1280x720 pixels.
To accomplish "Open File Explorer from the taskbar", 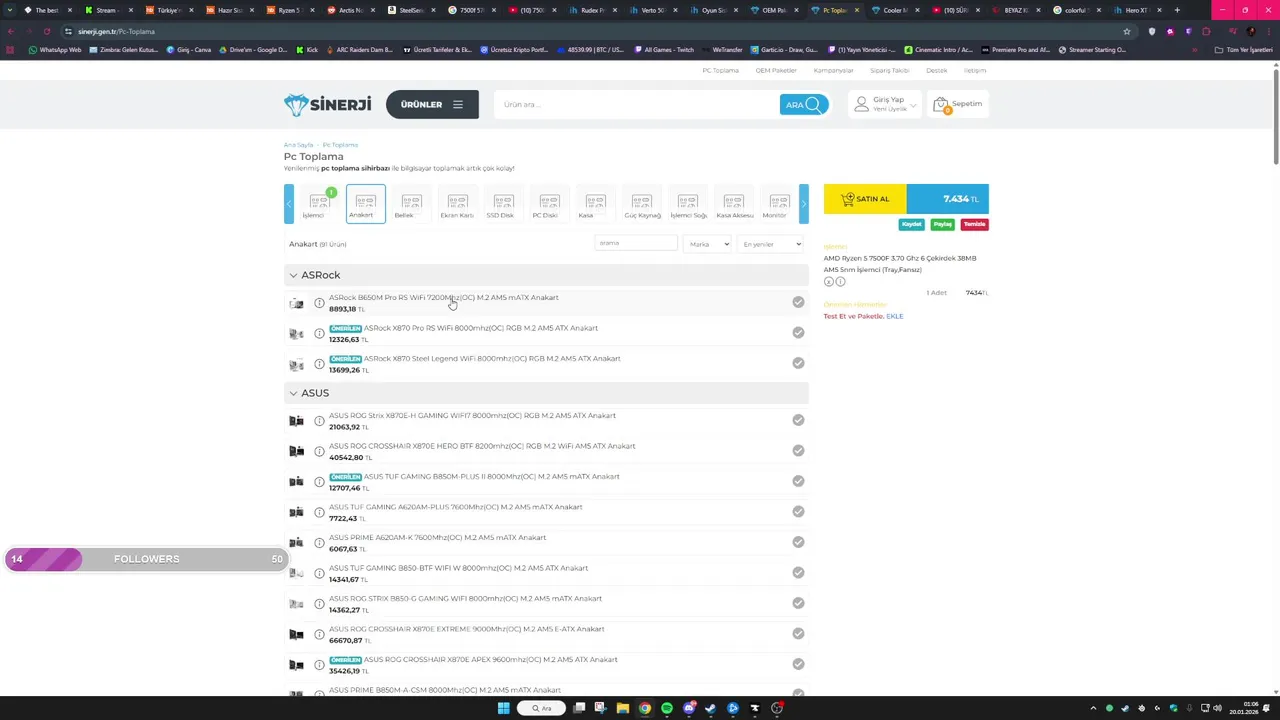I will [x=623, y=708].
